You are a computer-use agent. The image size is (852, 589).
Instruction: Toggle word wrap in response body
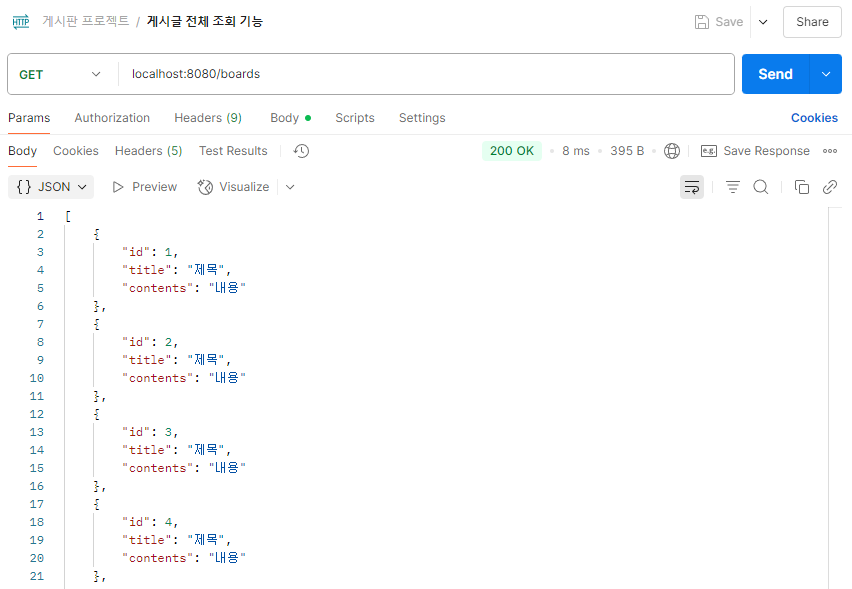point(692,187)
